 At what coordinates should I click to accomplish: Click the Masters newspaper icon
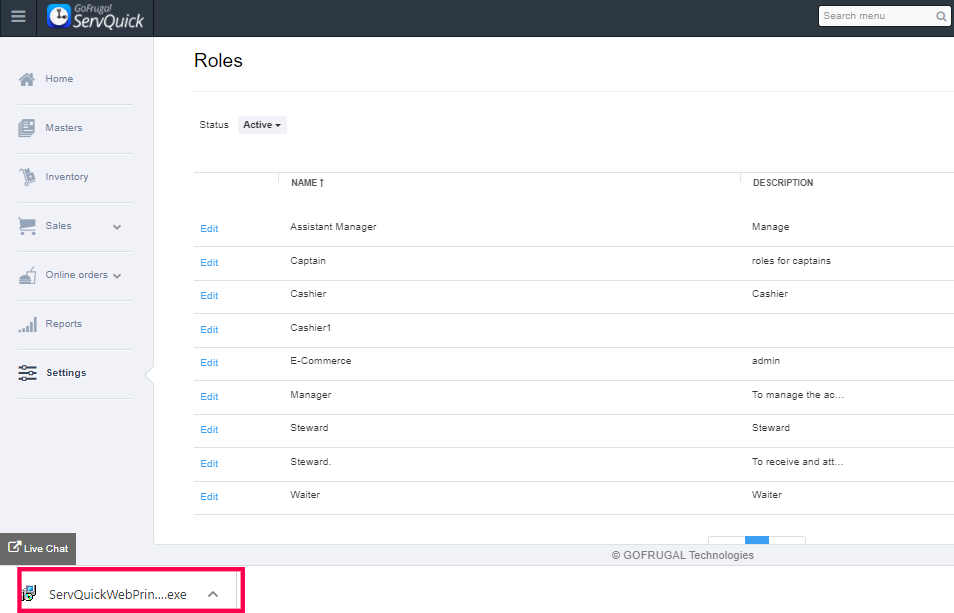pyautogui.click(x=27, y=128)
